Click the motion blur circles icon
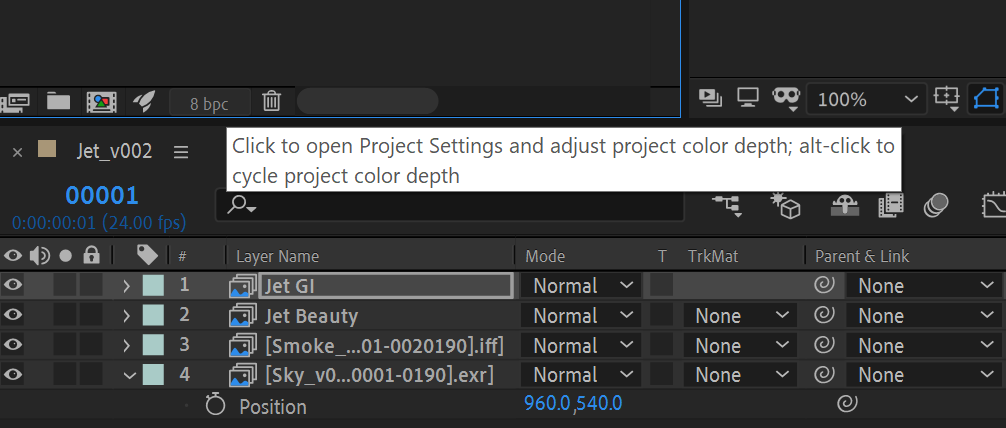The image size is (1006, 428). pos(936,205)
